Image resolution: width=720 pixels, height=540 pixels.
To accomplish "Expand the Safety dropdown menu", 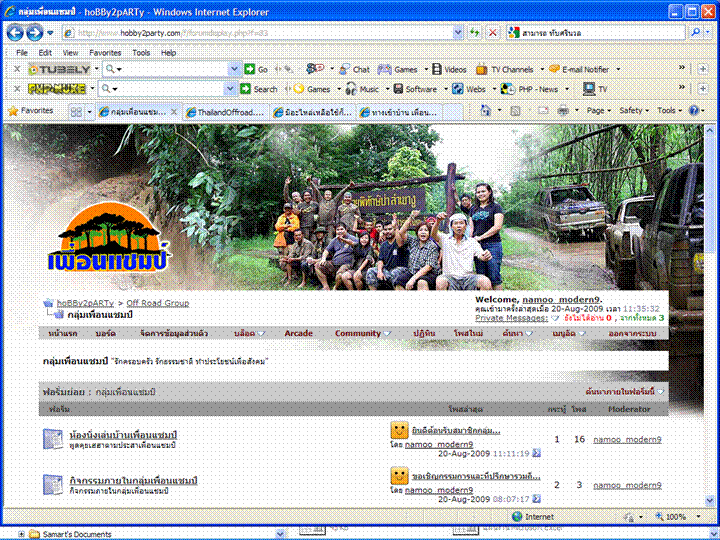I will click(x=634, y=111).
